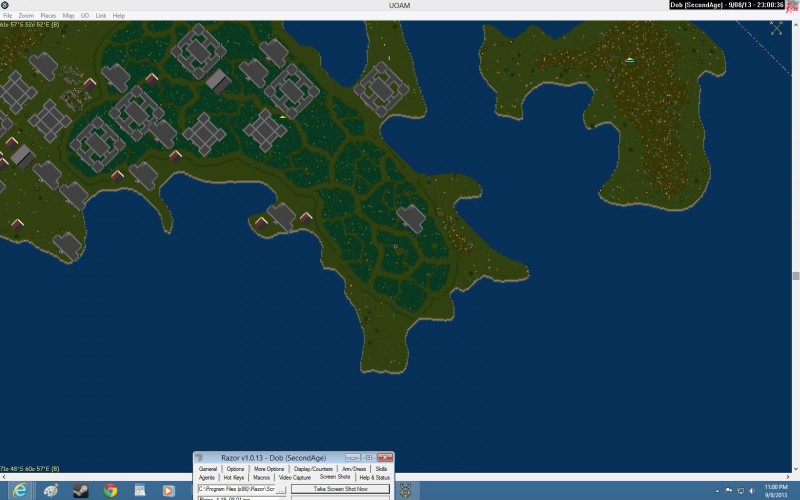Click the vertical scrollbar down arrow
800x500 pixels.
tap(795, 468)
